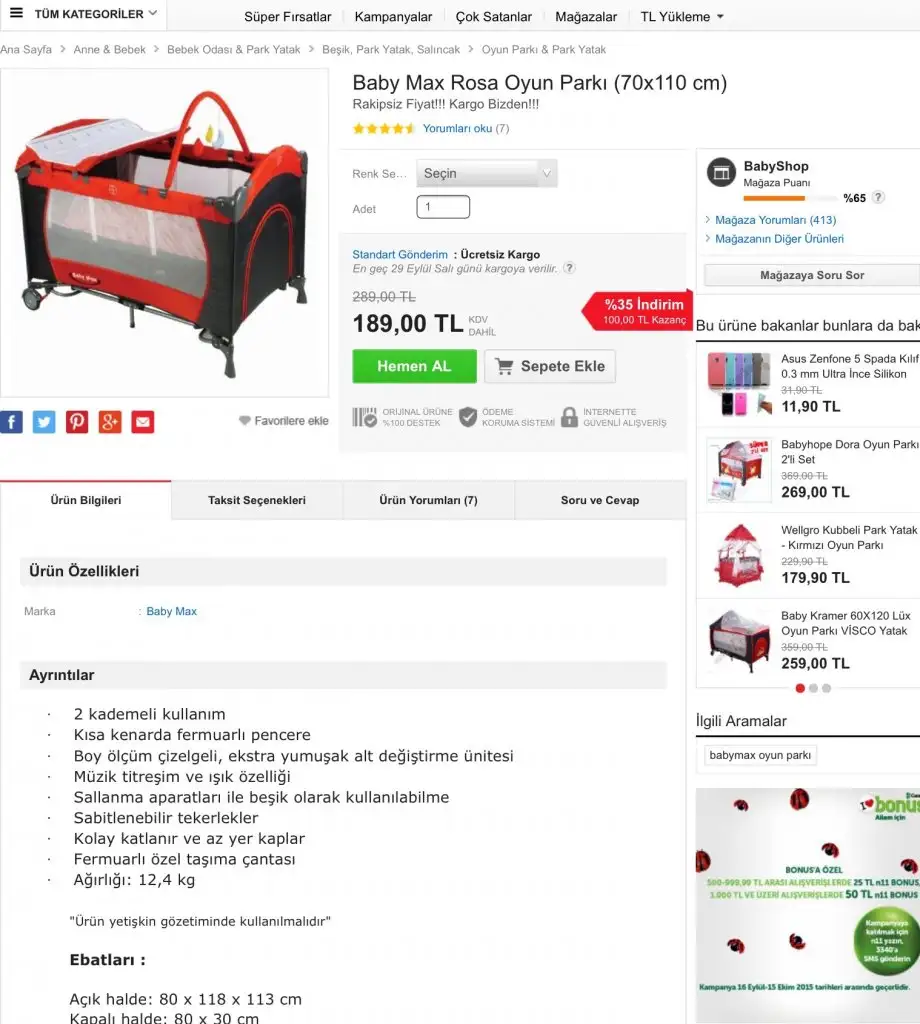Open the Soru ve Cevap tab
This screenshot has width=920, height=1024.
click(x=600, y=500)
